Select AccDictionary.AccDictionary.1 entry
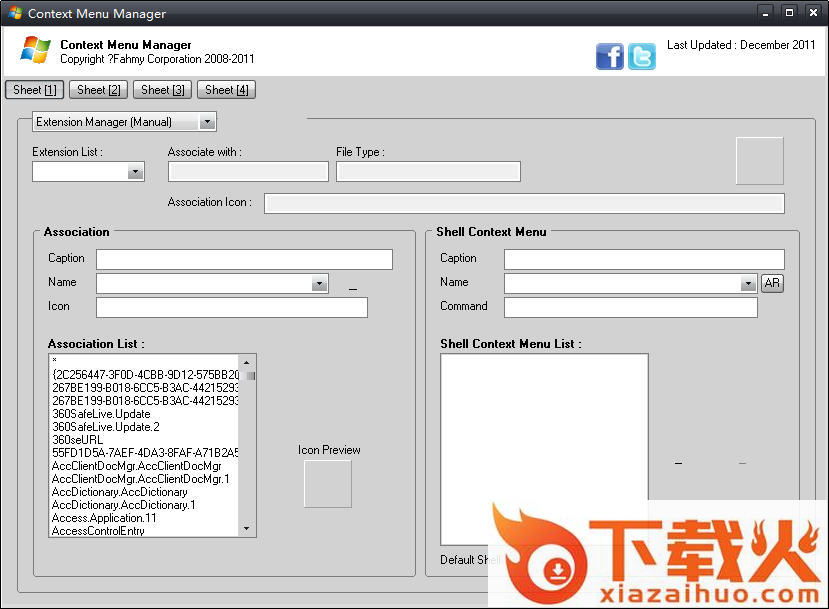This screenshot has height=609, width=829. [144, 505]
